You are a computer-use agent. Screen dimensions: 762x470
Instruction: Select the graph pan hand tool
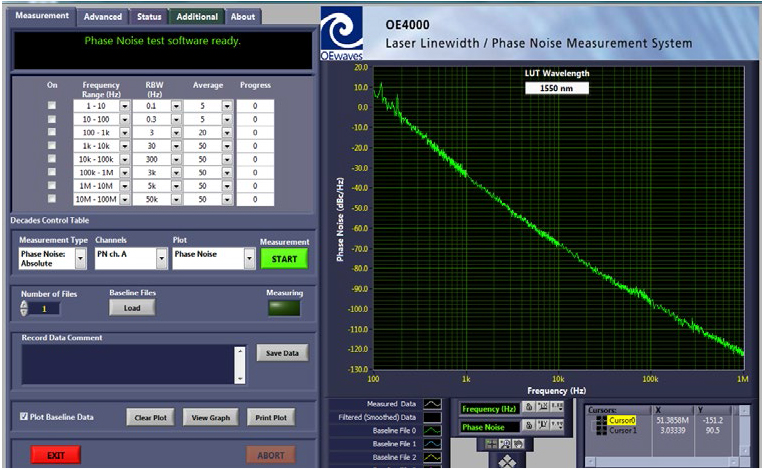[x=519, y=444]
